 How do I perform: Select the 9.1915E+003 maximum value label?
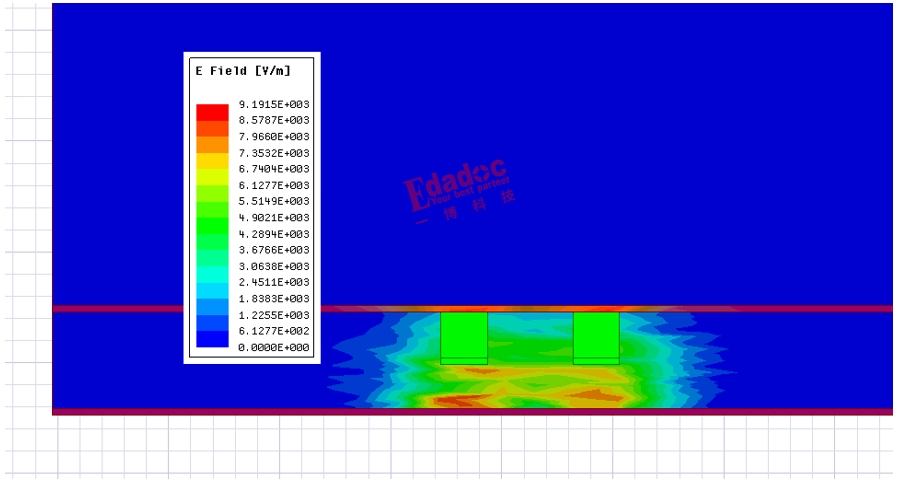(273, 104)
